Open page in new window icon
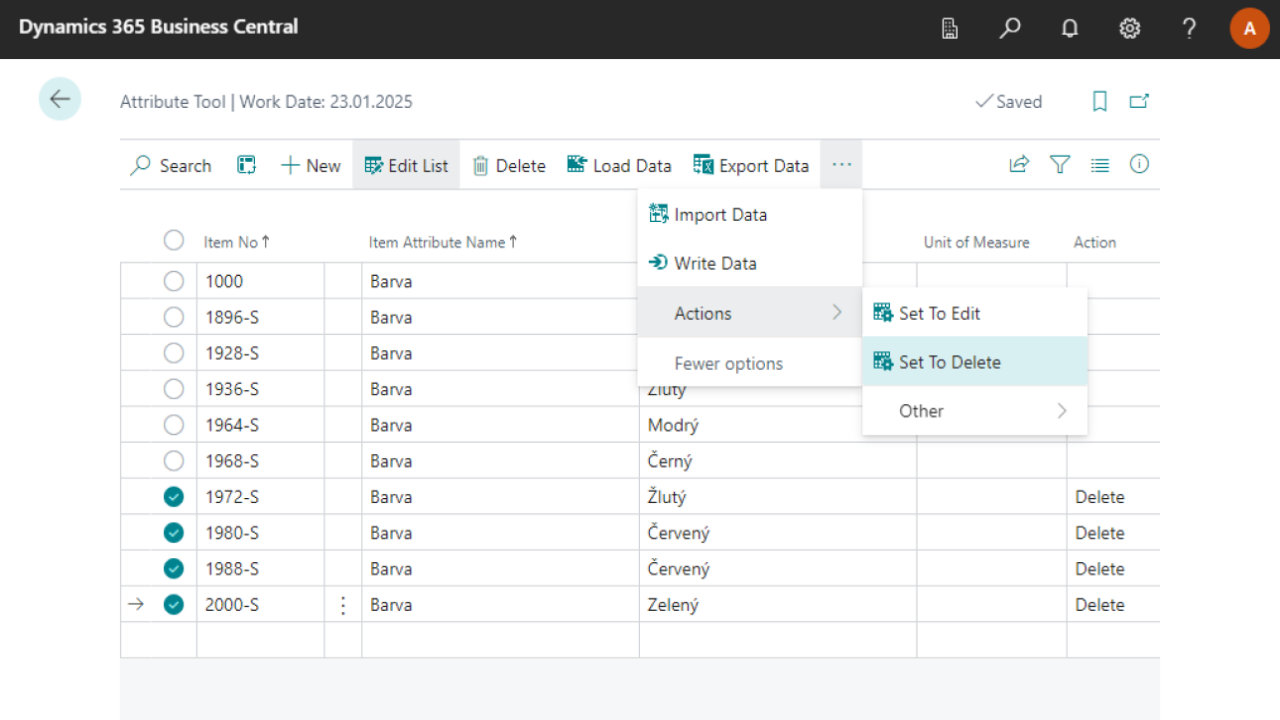This screenshot has width=1280, height=720. 1139,101
